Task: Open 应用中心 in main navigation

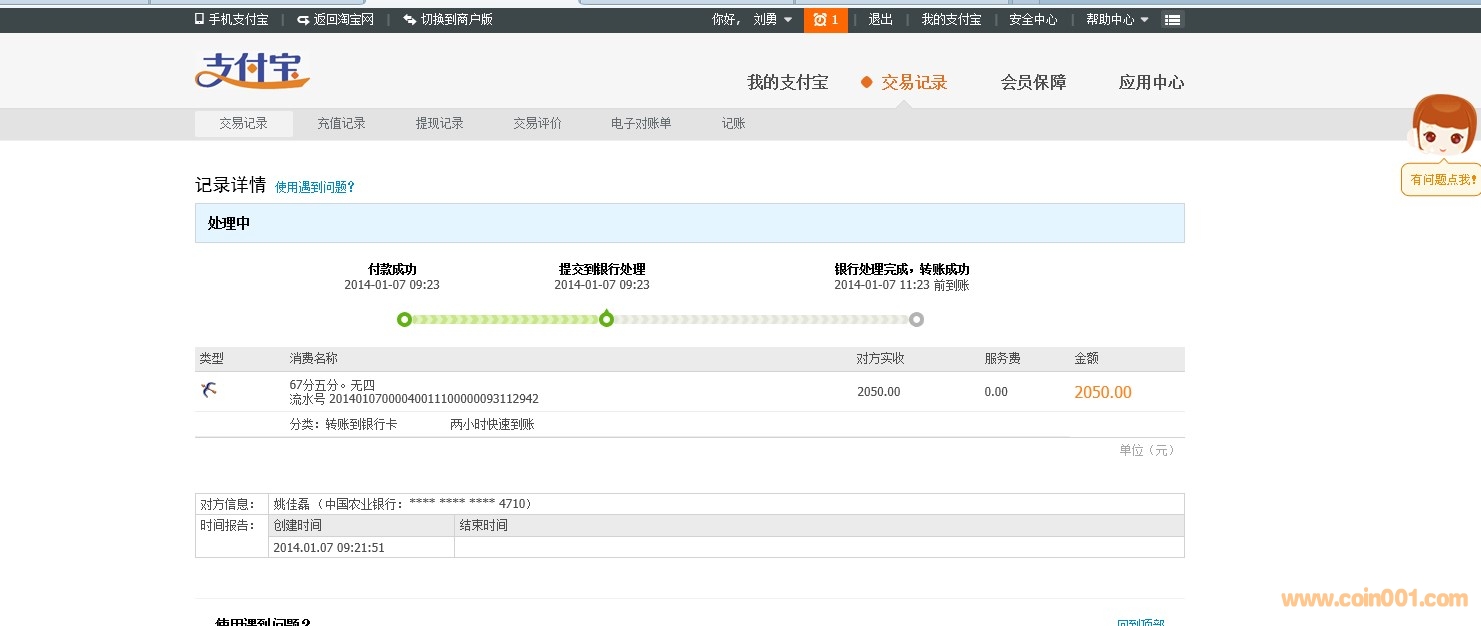Action: (1151, 83)
